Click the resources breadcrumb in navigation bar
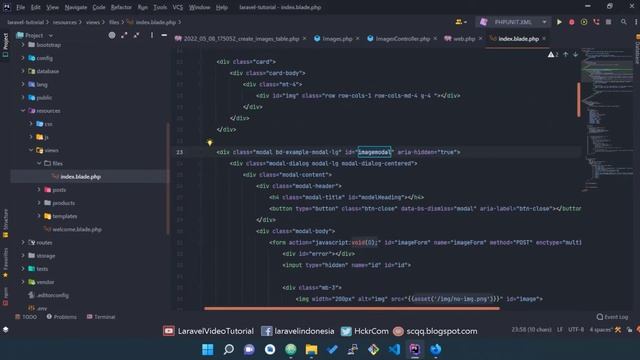 tap(64, 22)
